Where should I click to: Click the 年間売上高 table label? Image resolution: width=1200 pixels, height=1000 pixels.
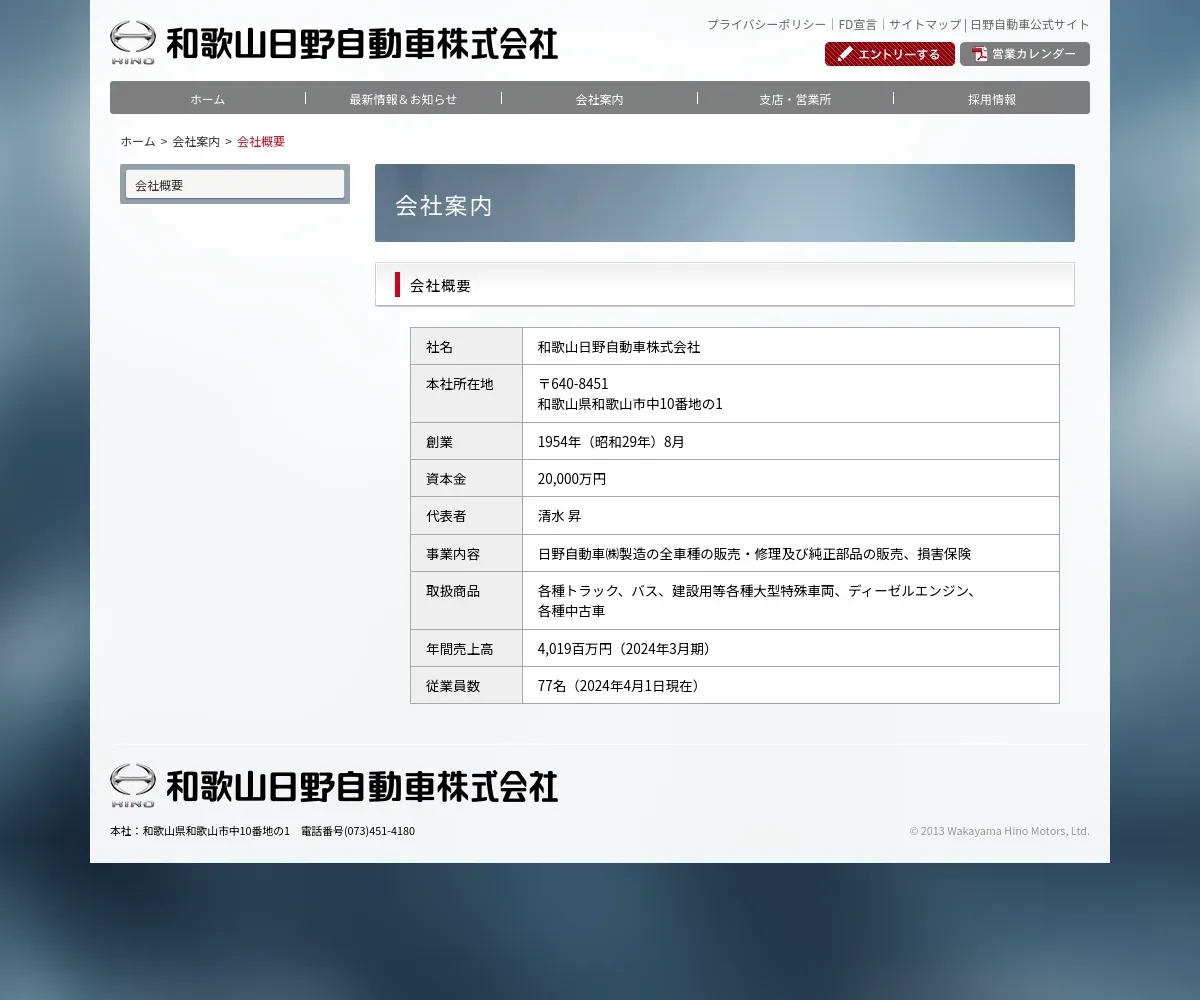point(459,649)
